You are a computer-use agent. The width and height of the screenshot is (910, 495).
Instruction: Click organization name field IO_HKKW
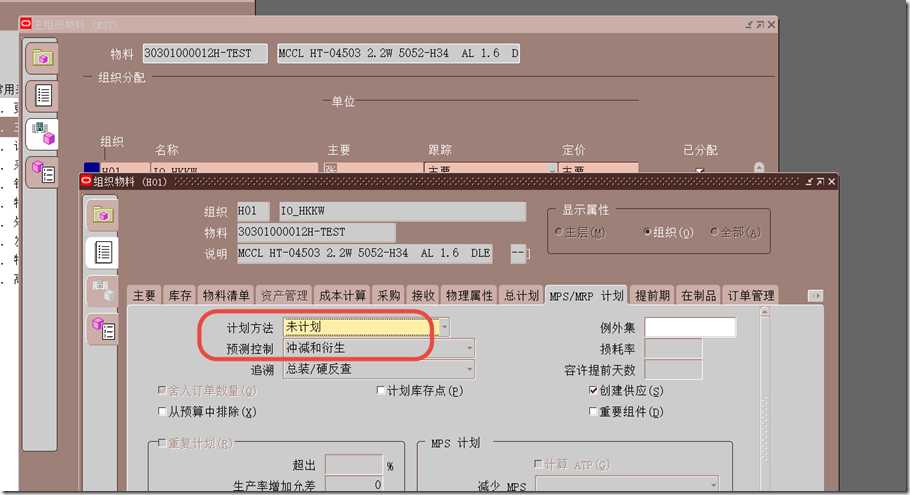pyautogui.click(x=402, y=211)
